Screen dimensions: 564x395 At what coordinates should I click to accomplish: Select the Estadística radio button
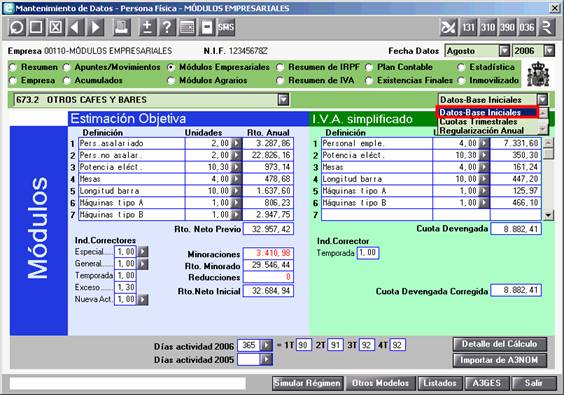coord(461,67)
